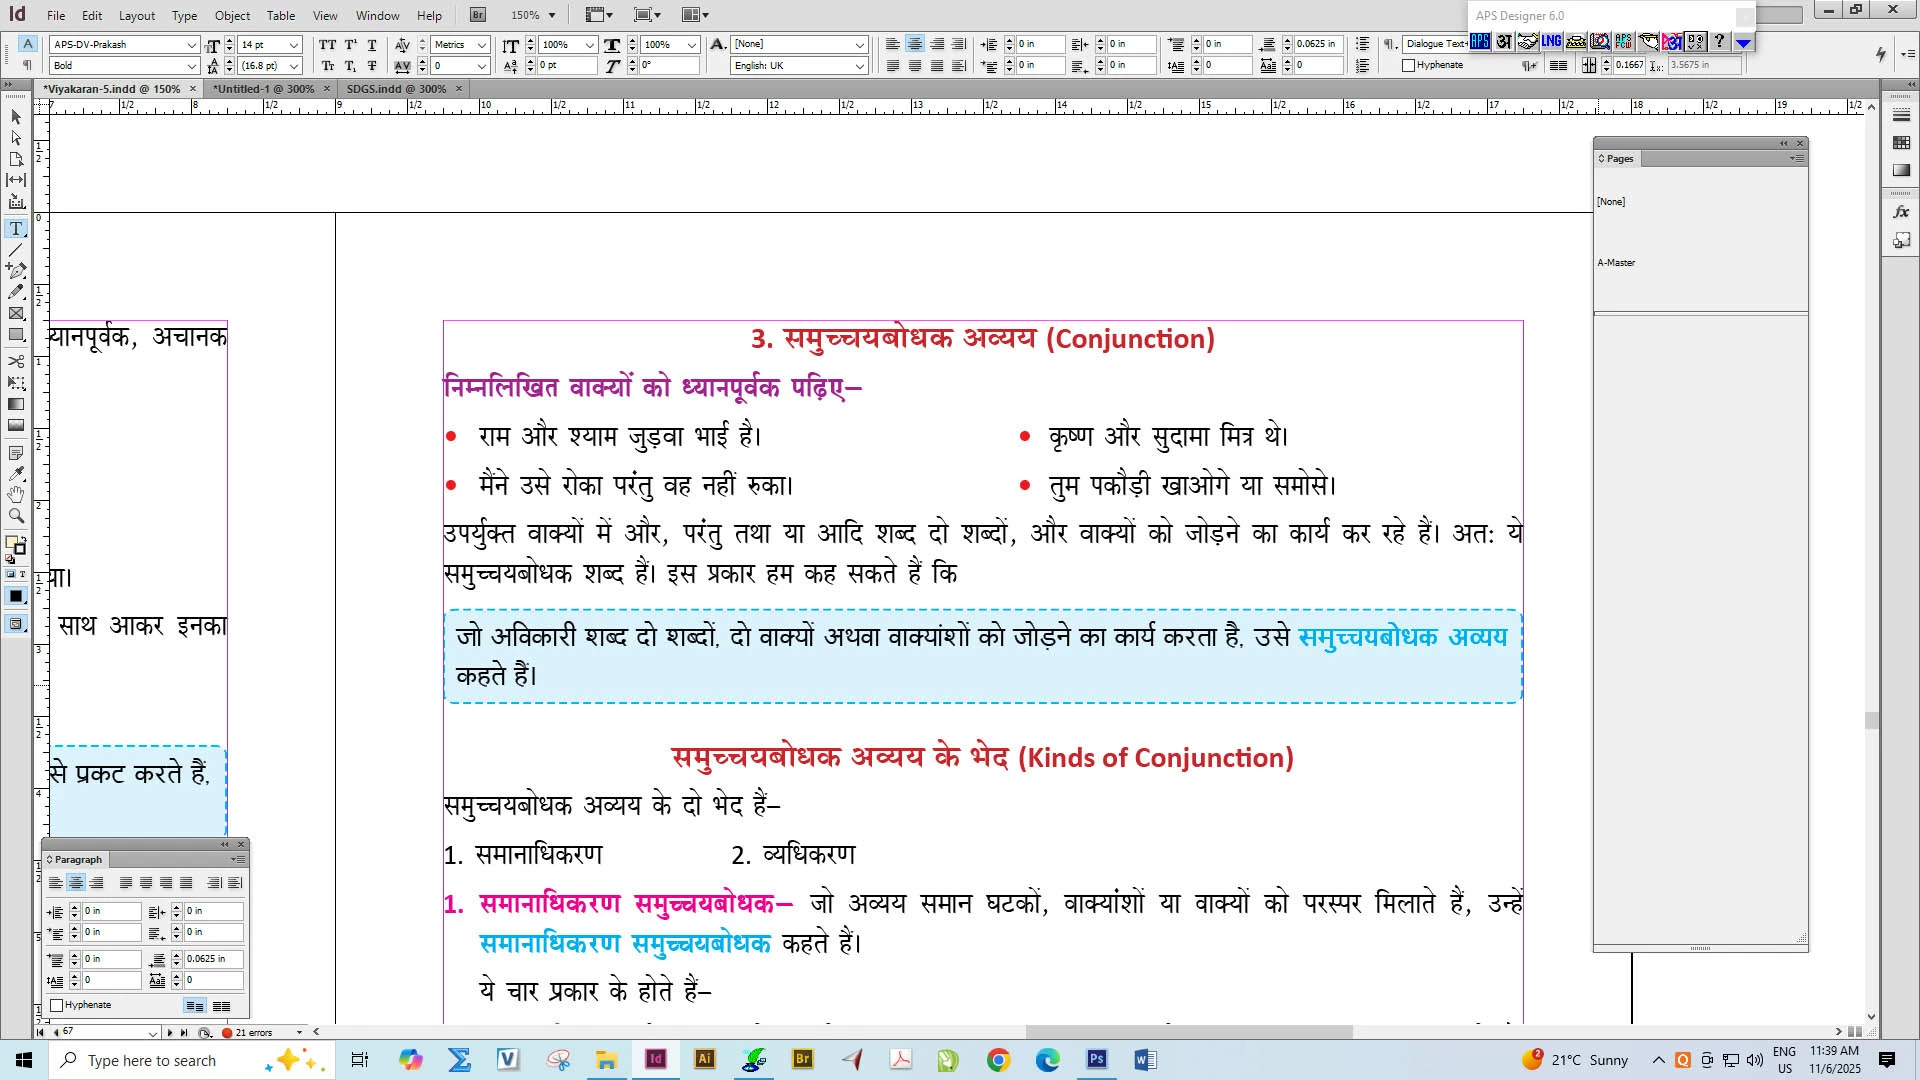Enable Hyphenate checkbox in control bar

1409,66
